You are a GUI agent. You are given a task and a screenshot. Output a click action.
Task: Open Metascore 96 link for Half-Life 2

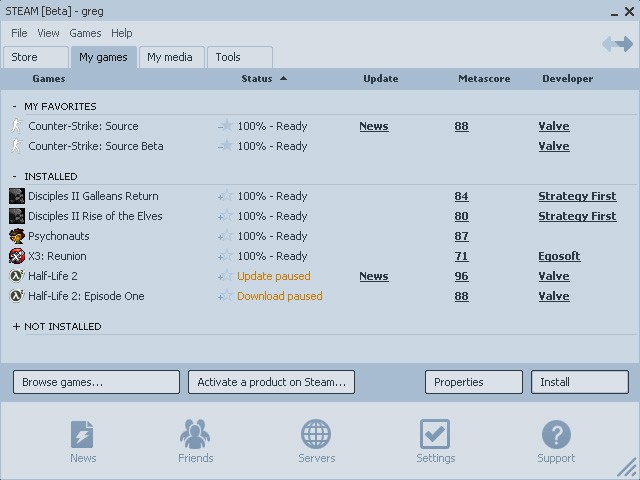coord(462,276)
